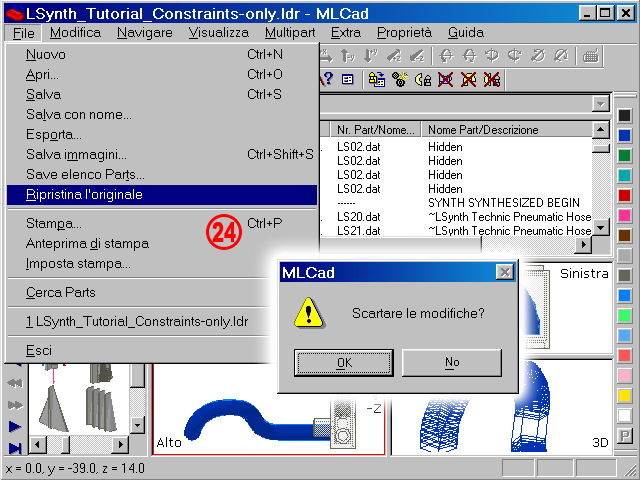Open the Multipart menu
Viewport: 640px width, 480px height.
point(290,33)
